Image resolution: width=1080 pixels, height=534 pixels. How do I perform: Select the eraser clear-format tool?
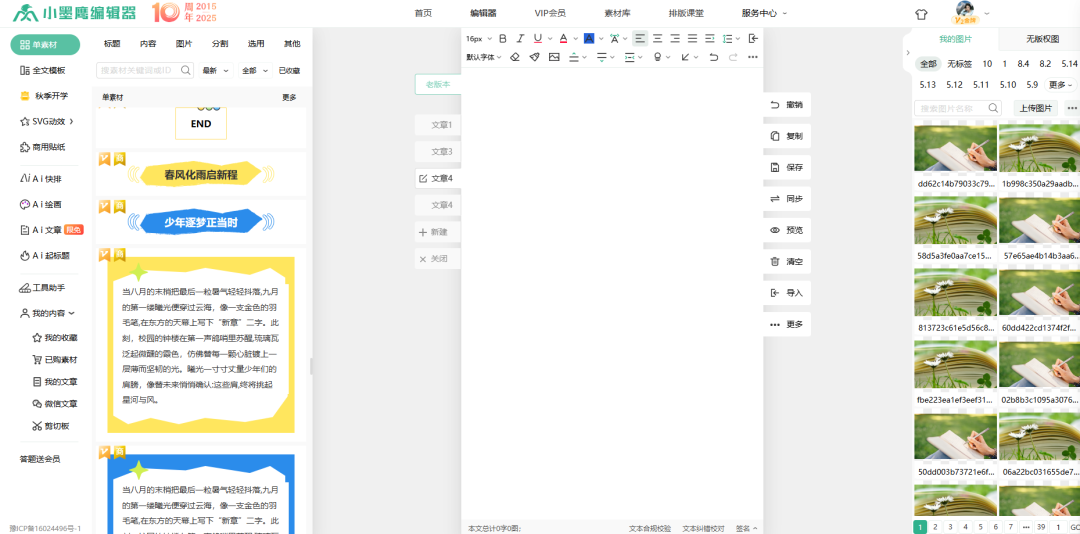[x=515, y=57]
